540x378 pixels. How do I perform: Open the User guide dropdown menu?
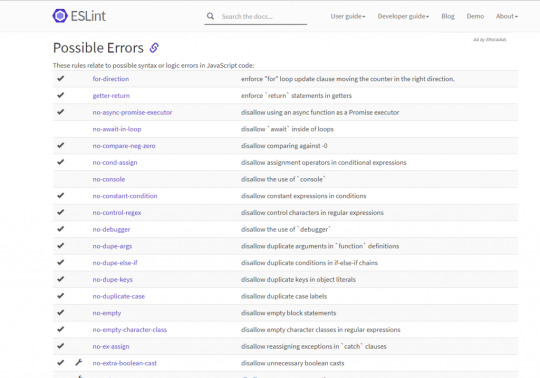point(348,16)
